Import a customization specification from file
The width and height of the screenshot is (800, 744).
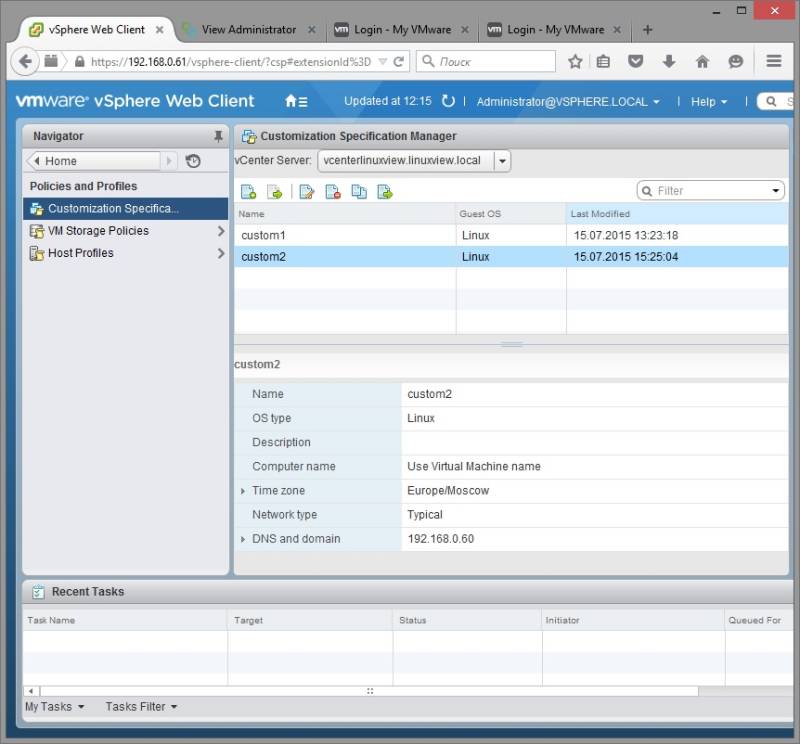coord(274,192)
